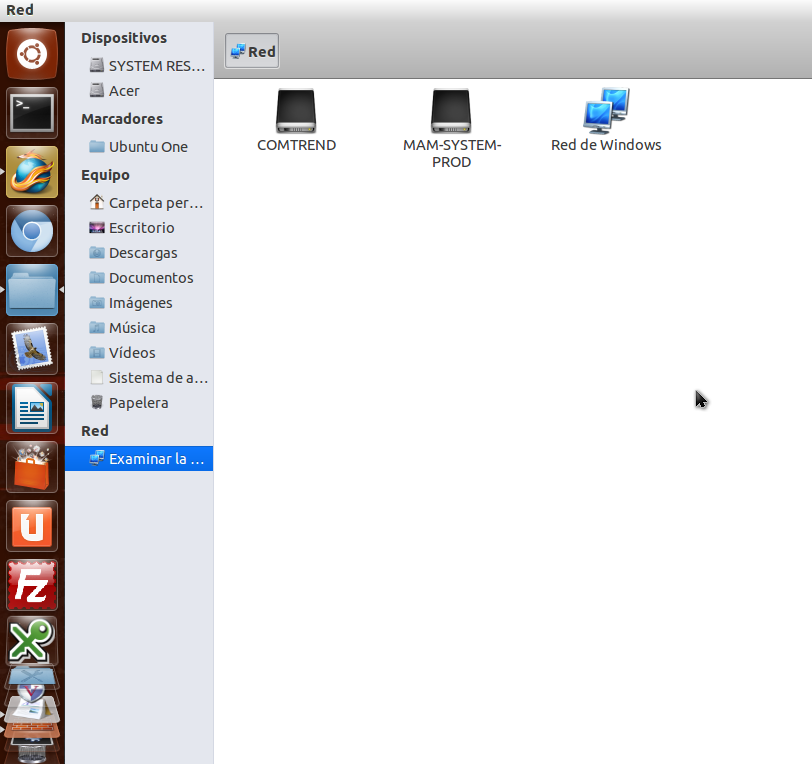Launch Chromium browser from the dock

pos(32,232)
